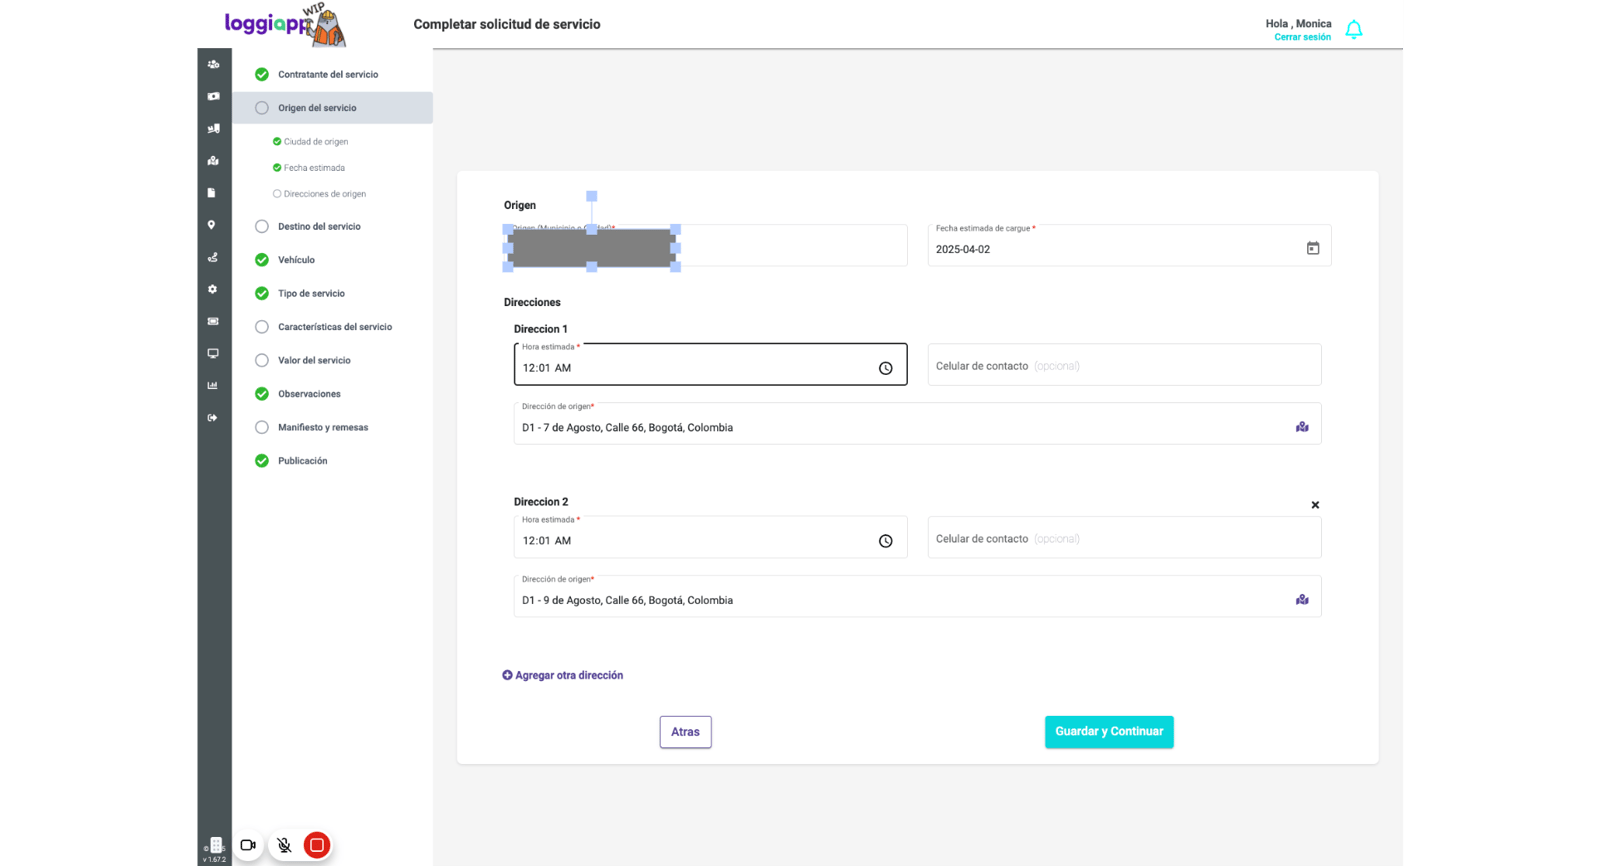The width and height of the screenshot is (1600, 866).
Task: Toggle the camera recording button
Action: 248,845
